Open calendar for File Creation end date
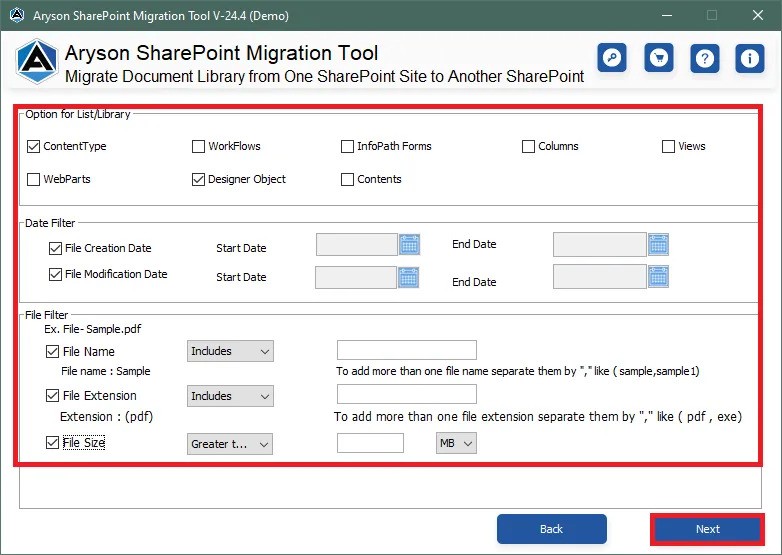The width and height of the screenshot is (782, 555). 658,244
